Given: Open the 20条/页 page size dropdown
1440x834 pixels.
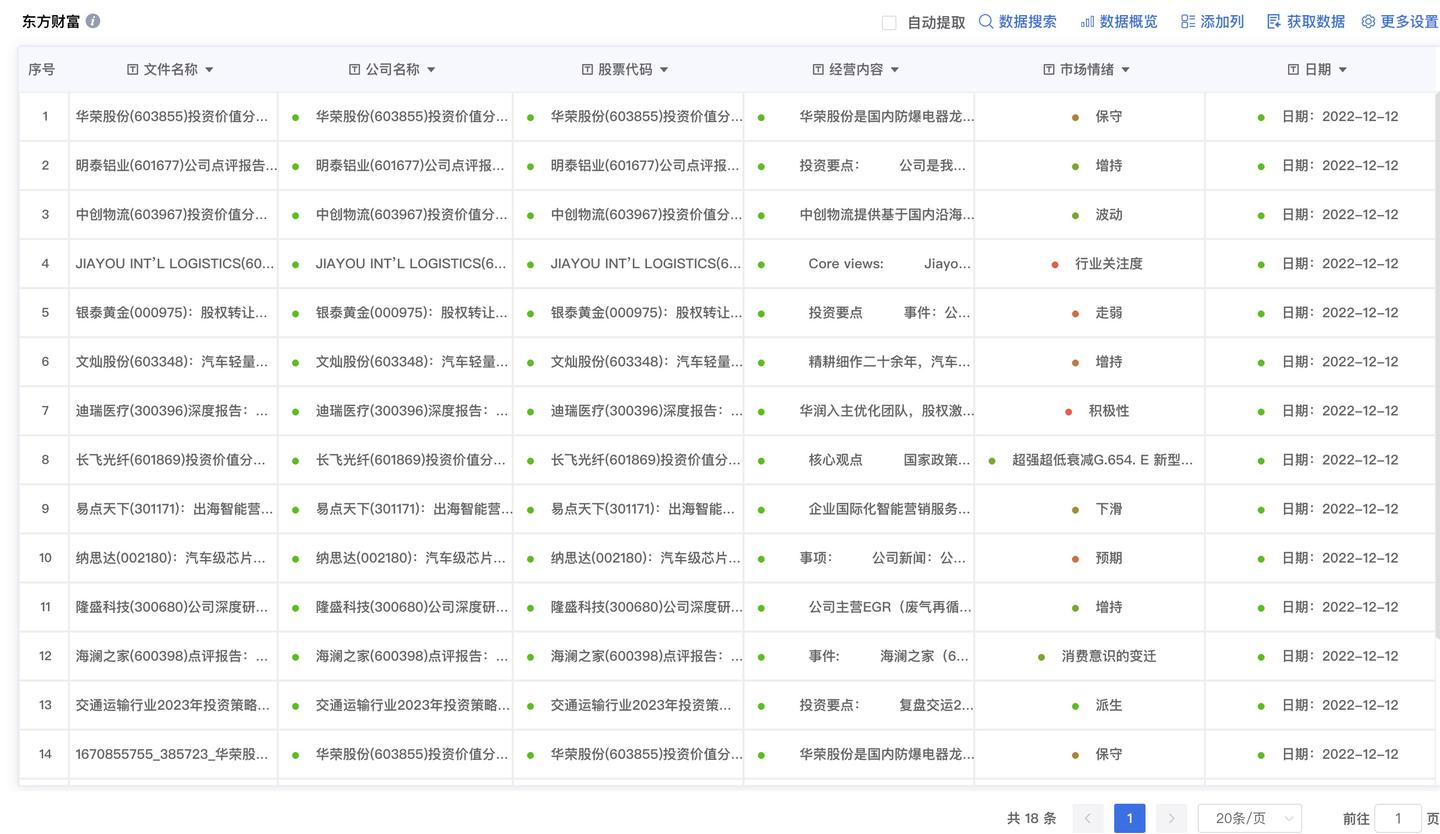Looking at the screenshot, I should click(1250, 818).
